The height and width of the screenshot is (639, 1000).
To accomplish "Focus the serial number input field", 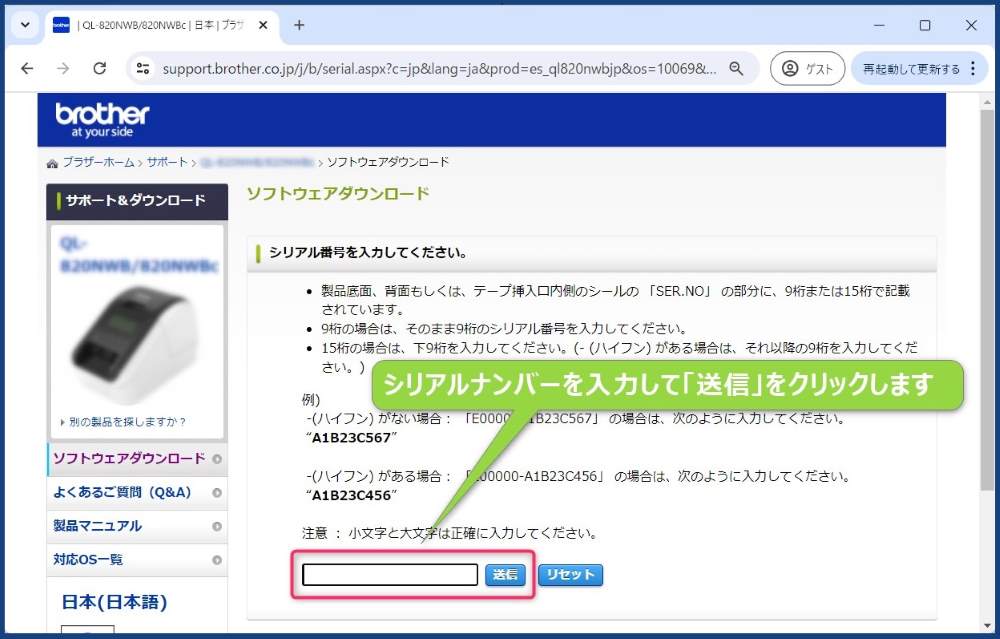I will point(390,575).
